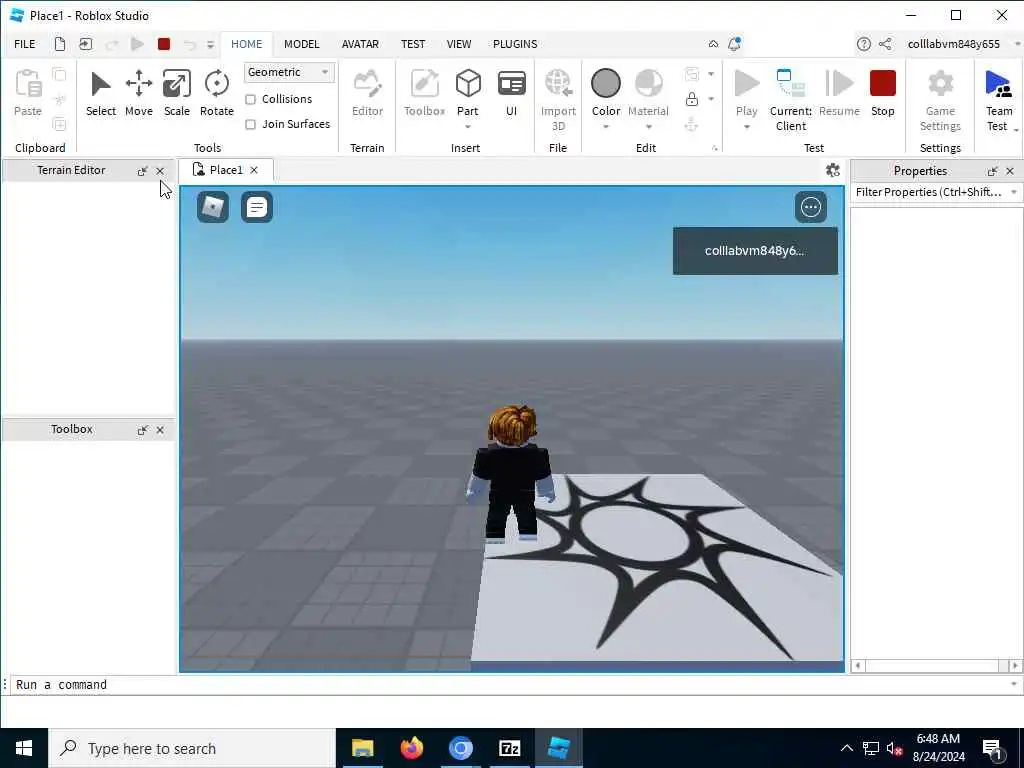Expand the Part dropdown arrow
Screen dimensions: 1024x768
click(x=468, y=127)
